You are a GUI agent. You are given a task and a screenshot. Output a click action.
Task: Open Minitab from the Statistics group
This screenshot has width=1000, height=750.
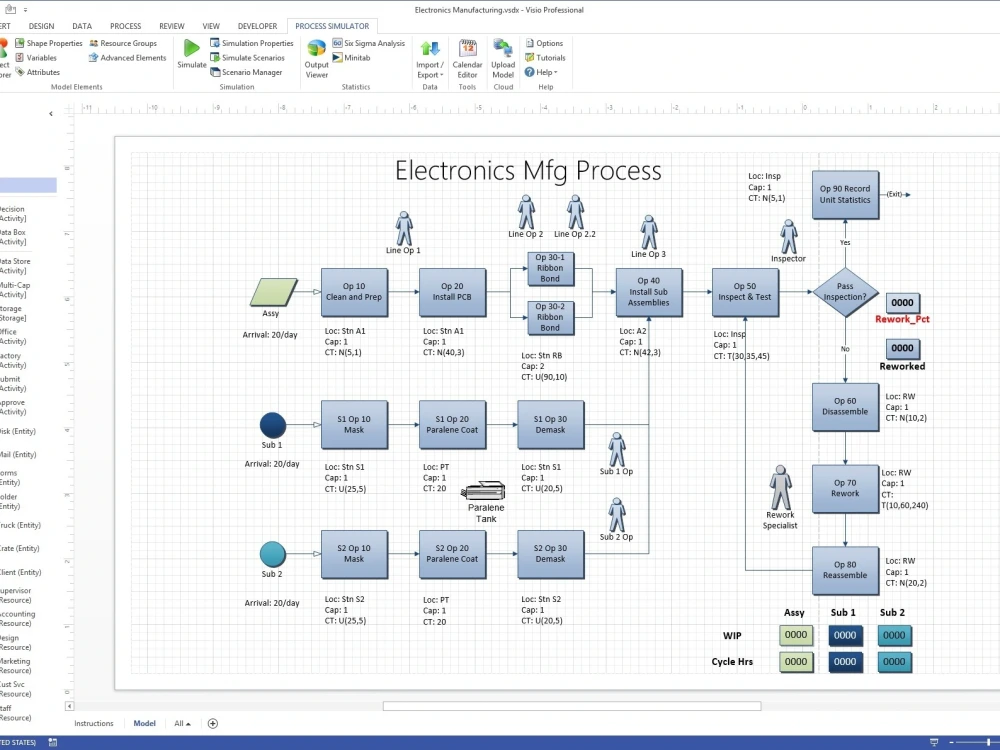click(355, 57)
